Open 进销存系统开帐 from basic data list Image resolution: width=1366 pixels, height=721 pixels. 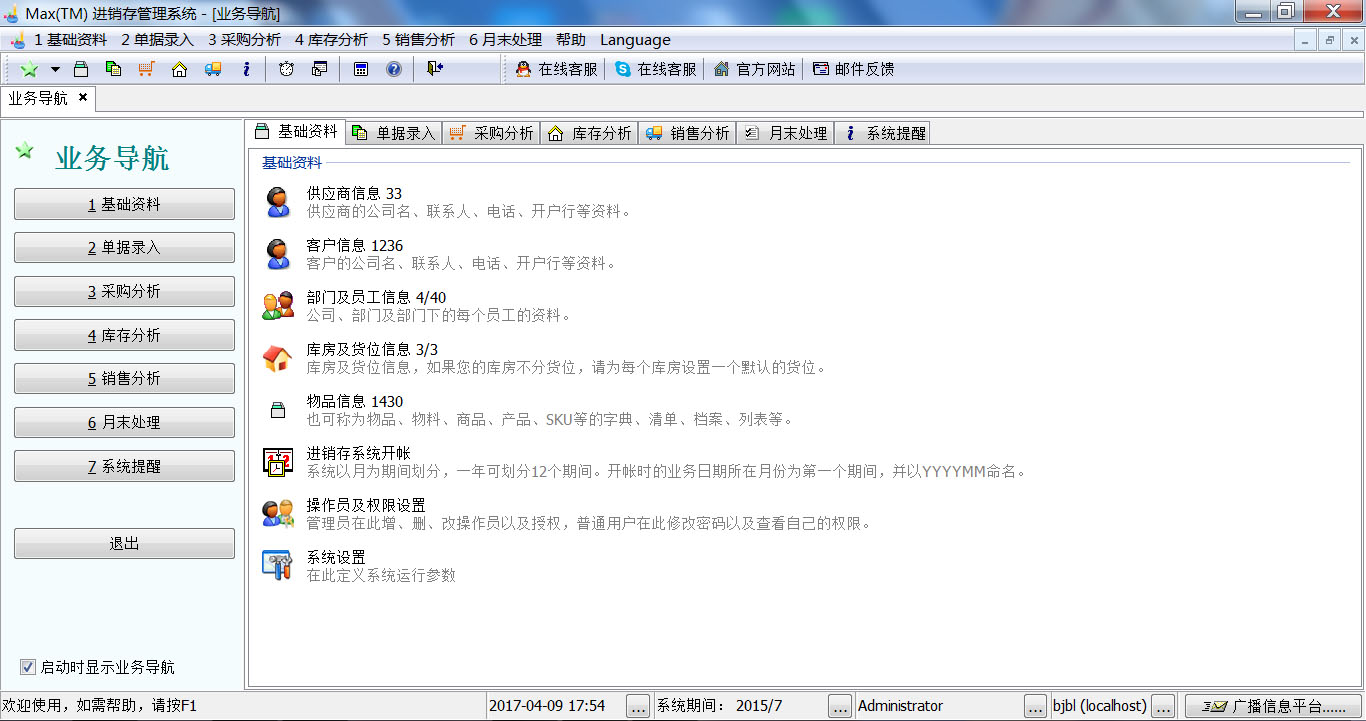coord(357,451)
